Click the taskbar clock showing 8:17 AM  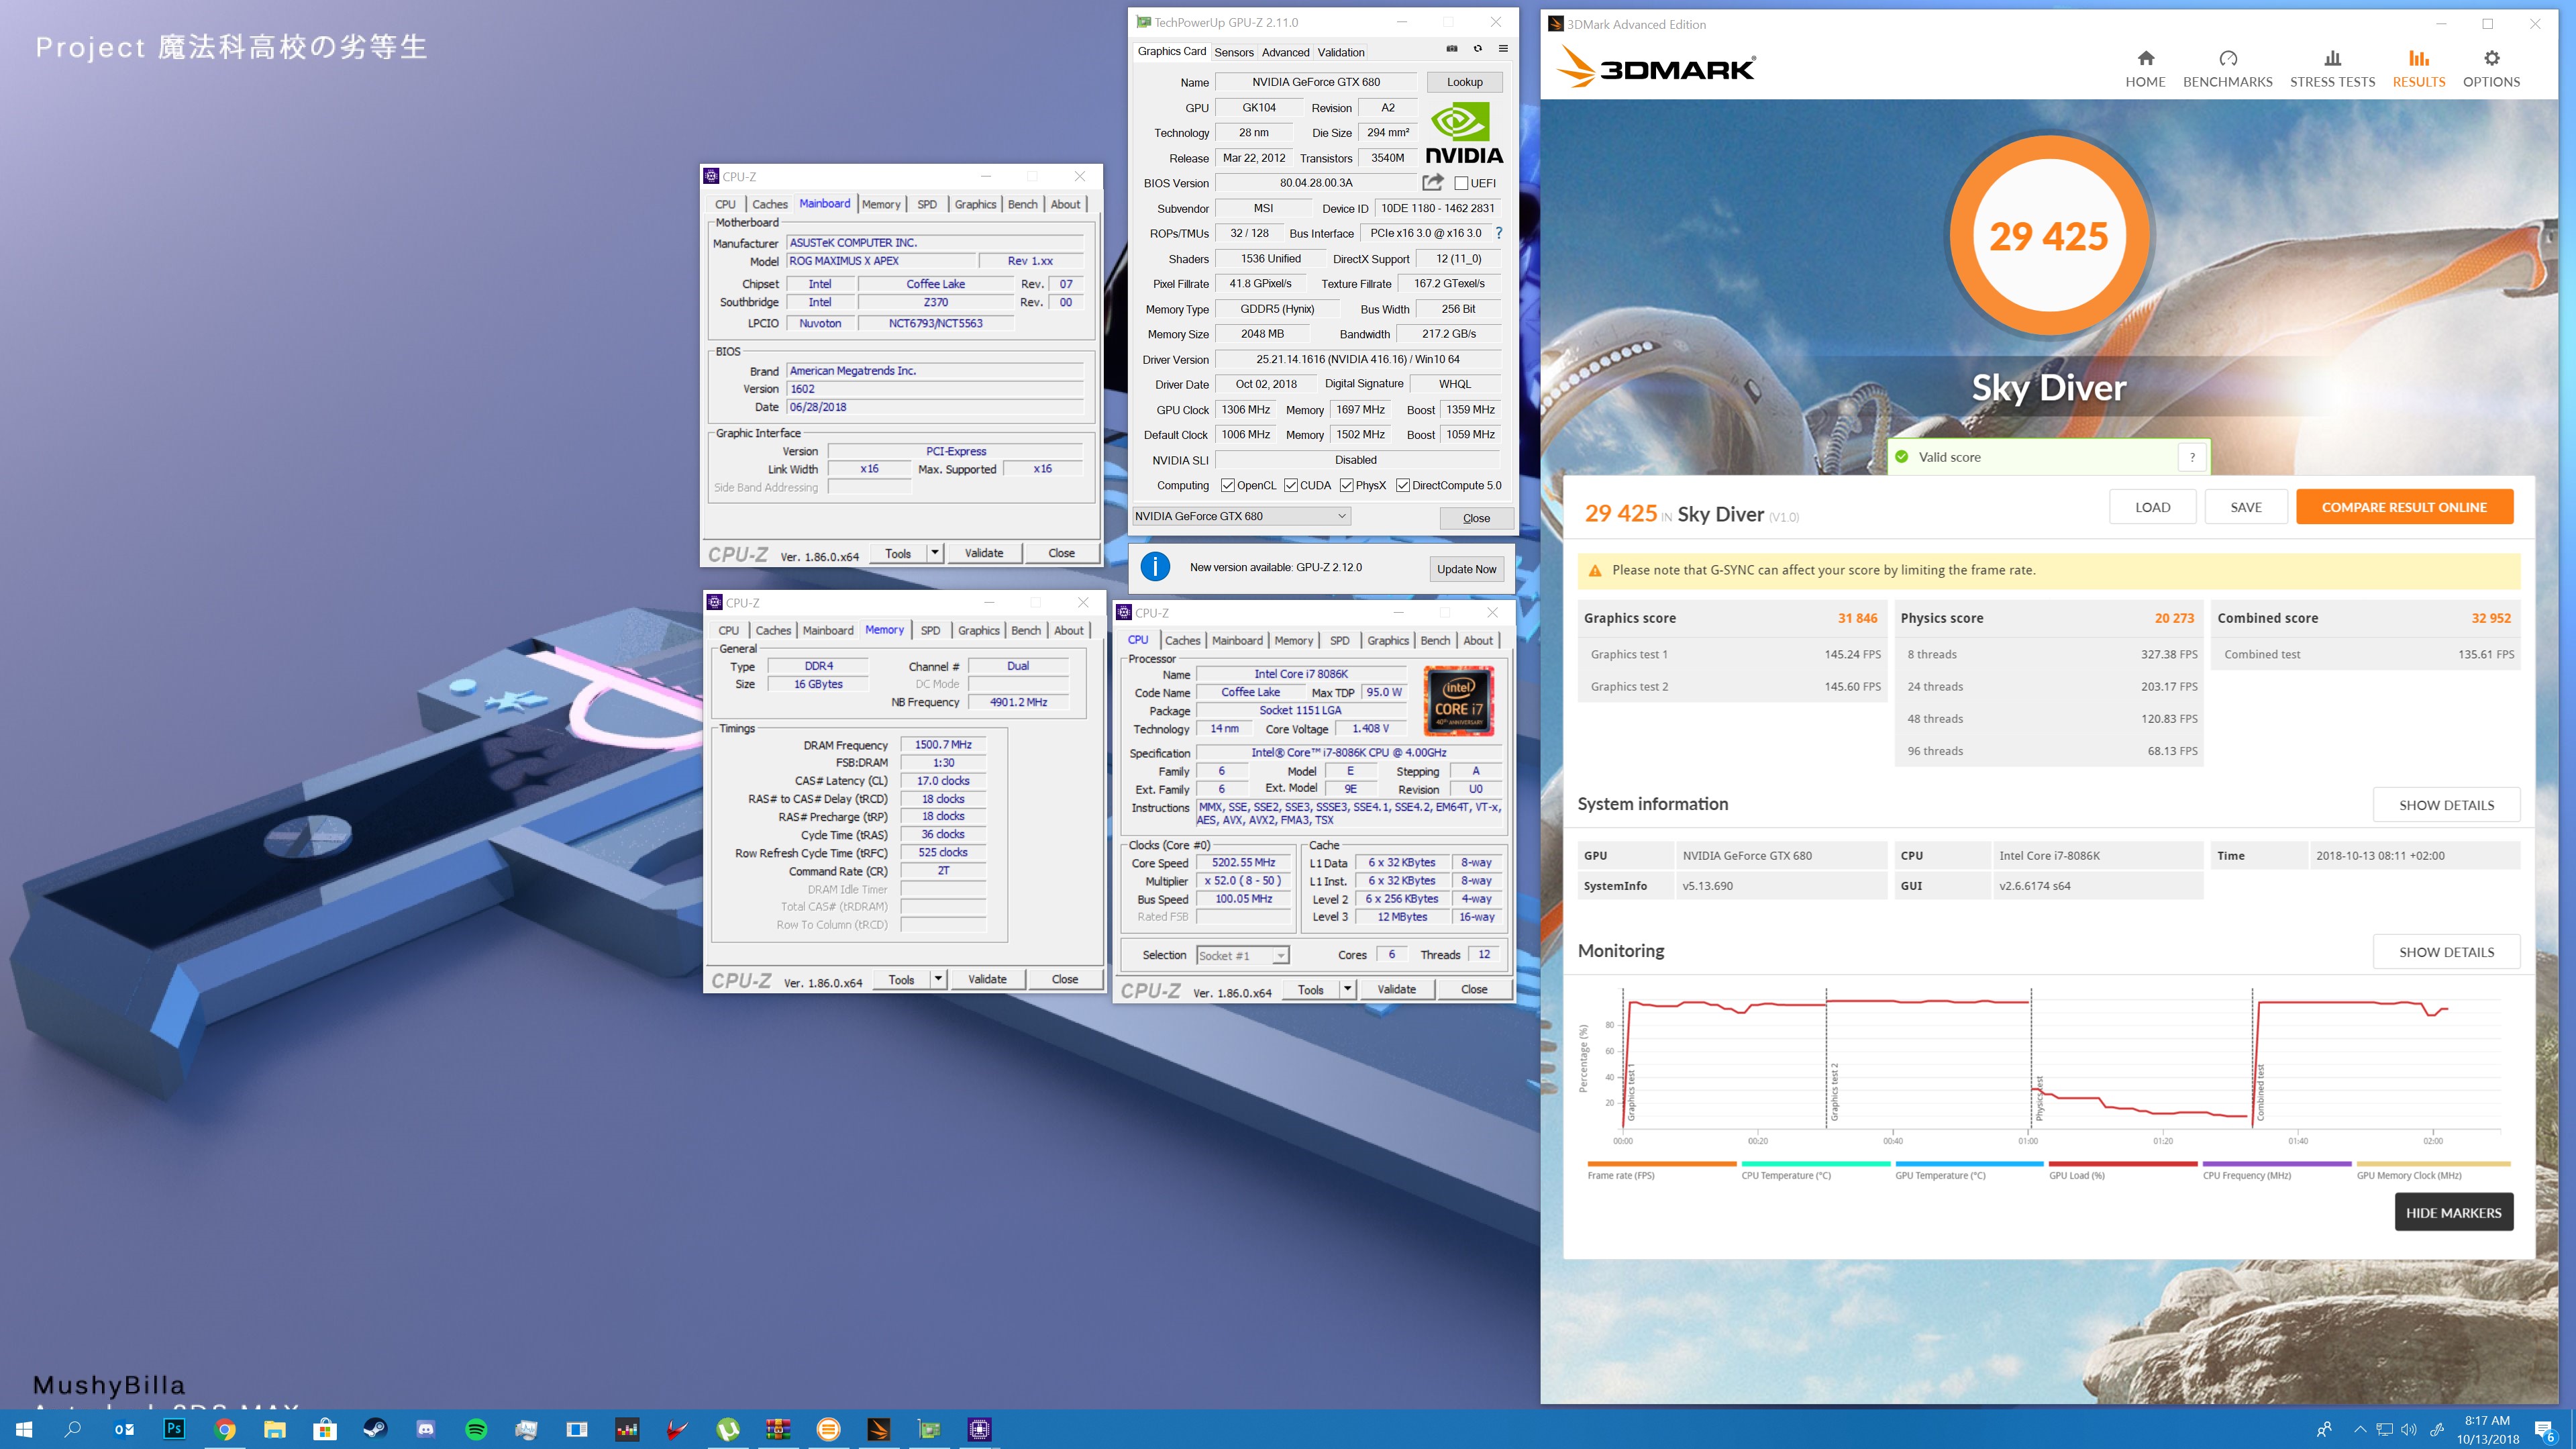pyautogui.click(x=2487, y=1429)
